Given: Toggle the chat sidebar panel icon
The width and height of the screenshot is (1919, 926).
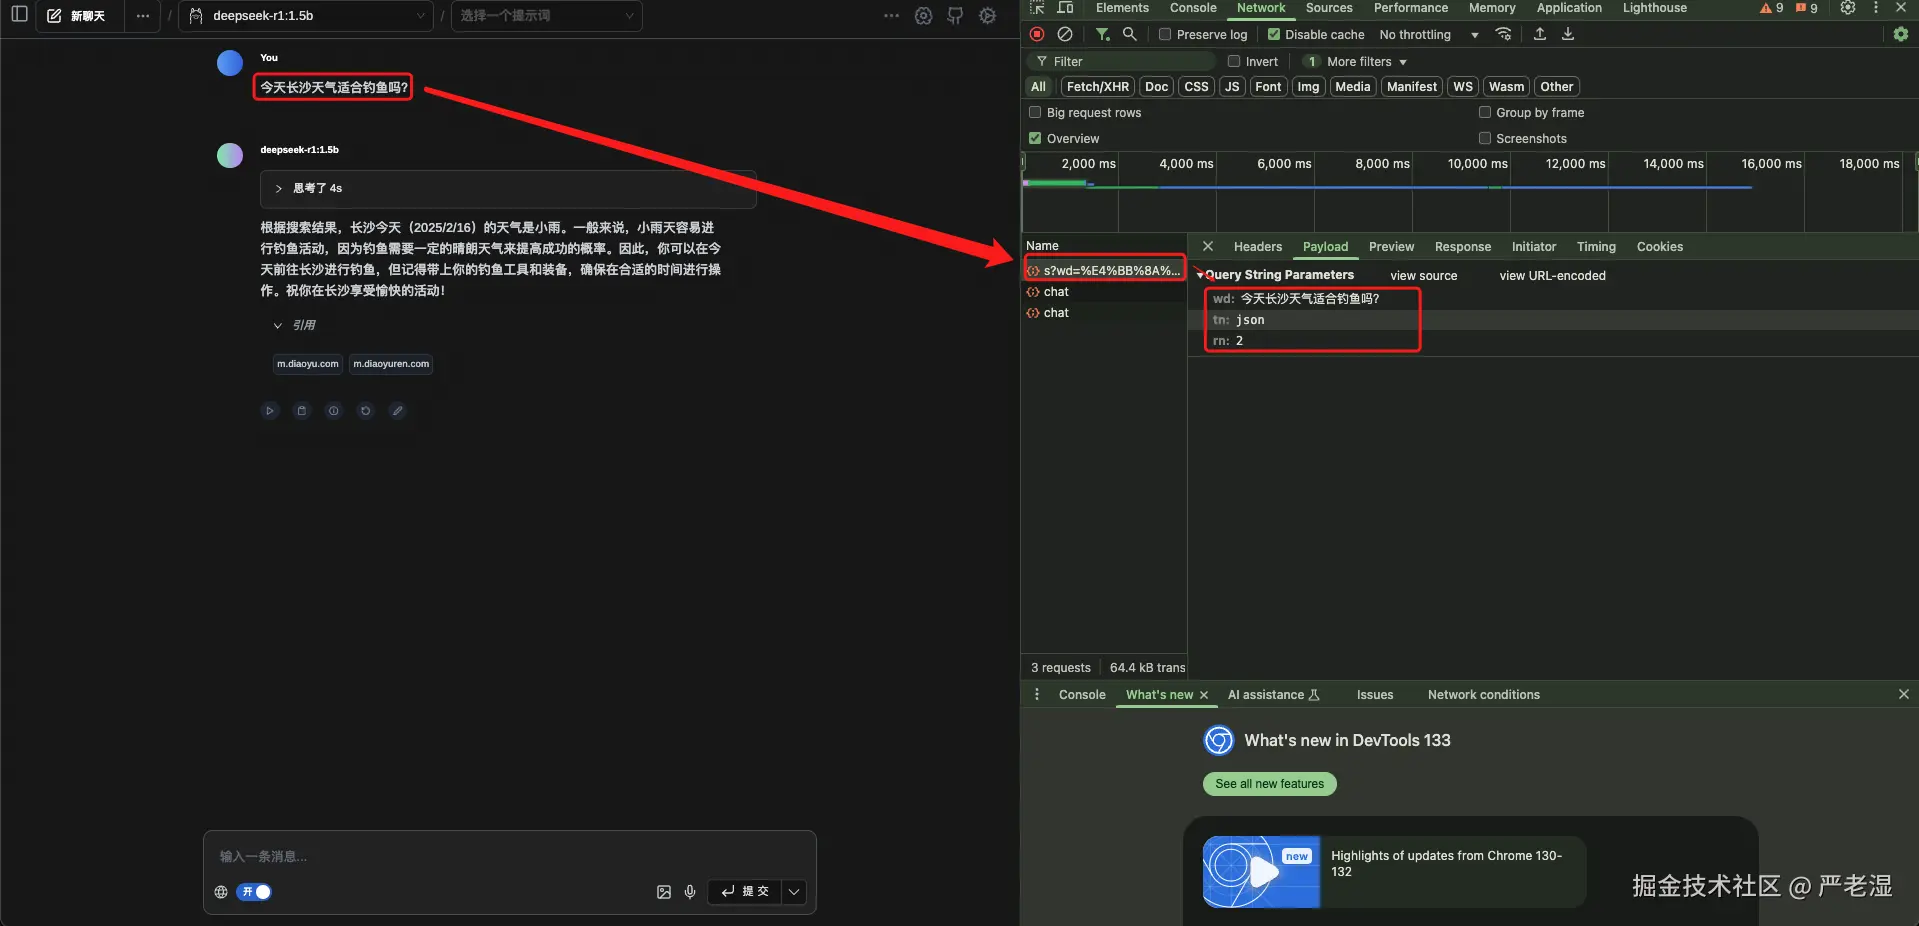Looking at the screenshot, I should tap(19, 15).
